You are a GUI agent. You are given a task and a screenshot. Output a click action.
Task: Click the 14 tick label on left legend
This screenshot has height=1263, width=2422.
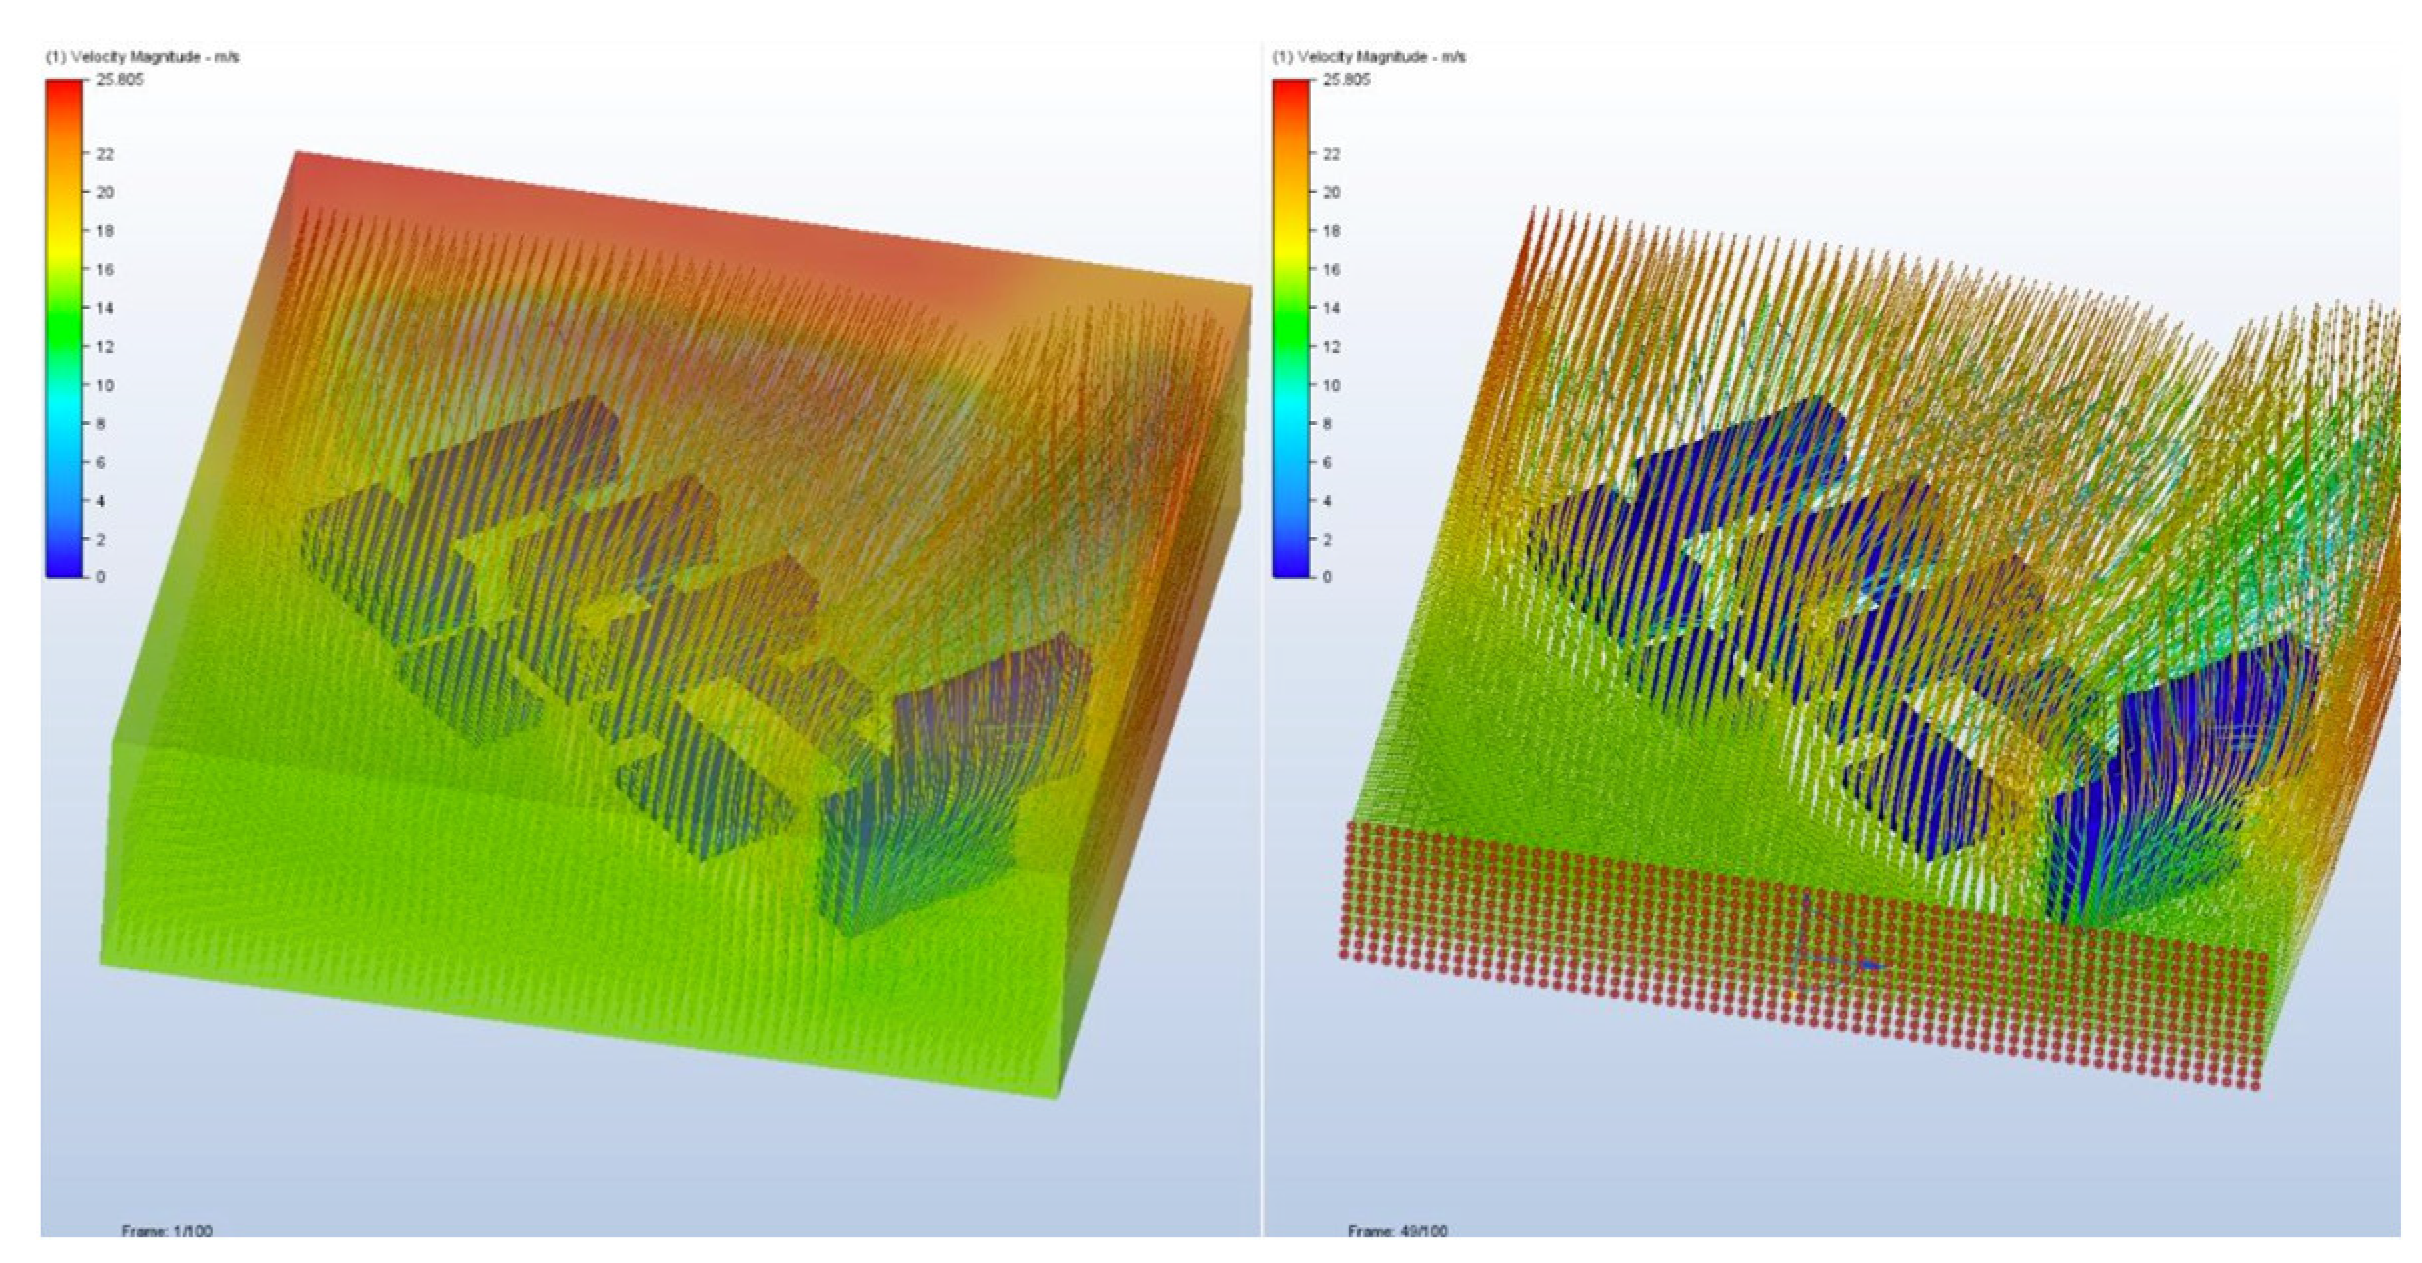click(x=104, y=308)
